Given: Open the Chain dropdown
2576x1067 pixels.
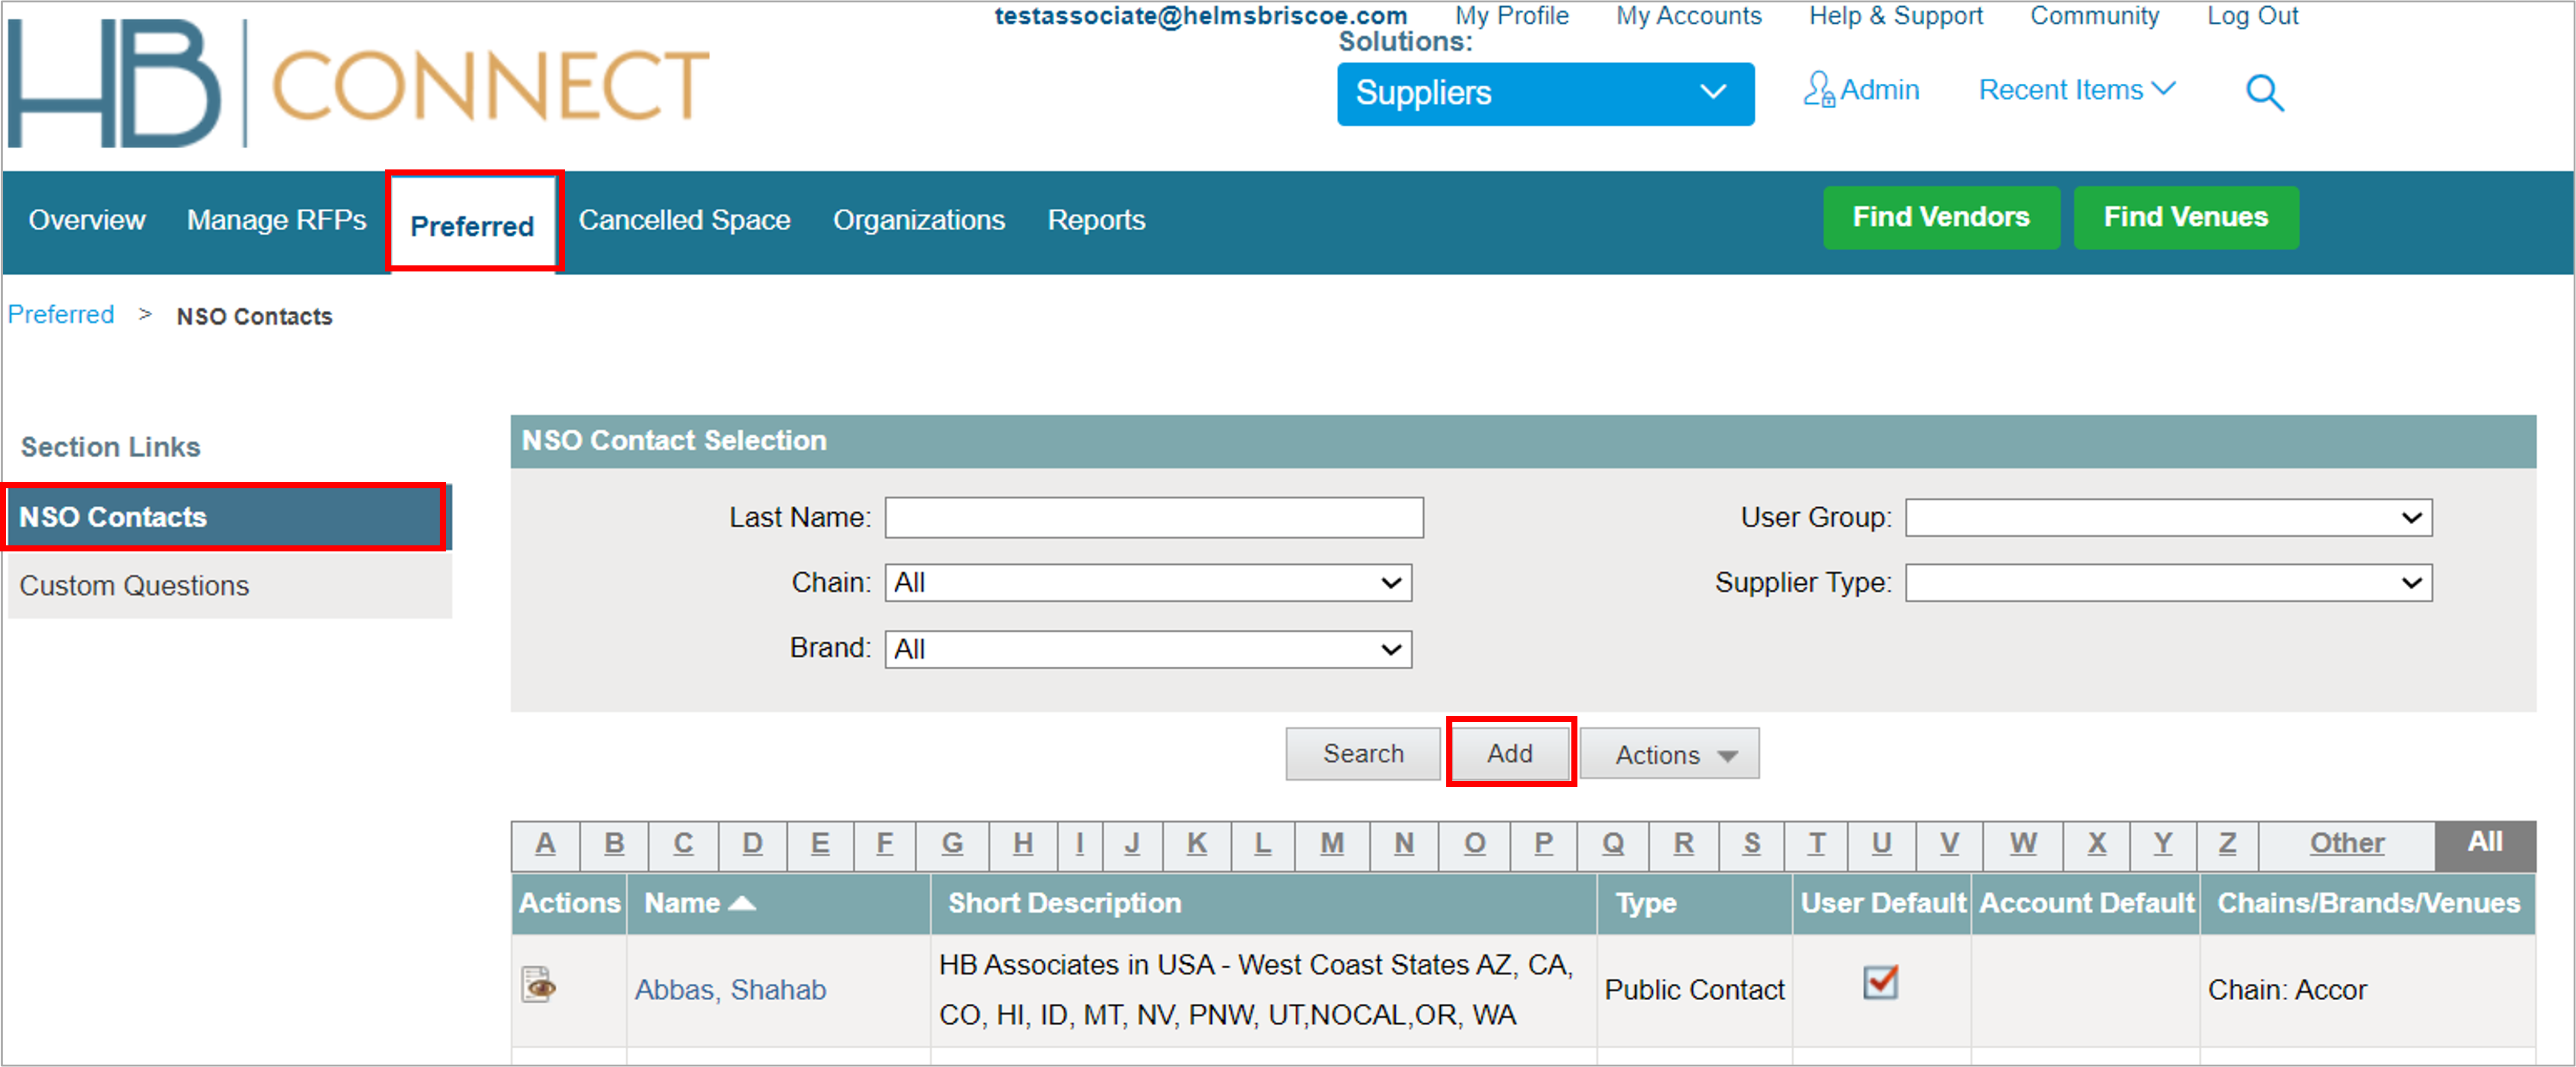Looking at the screenshot, I should (x=1147, y=583).
